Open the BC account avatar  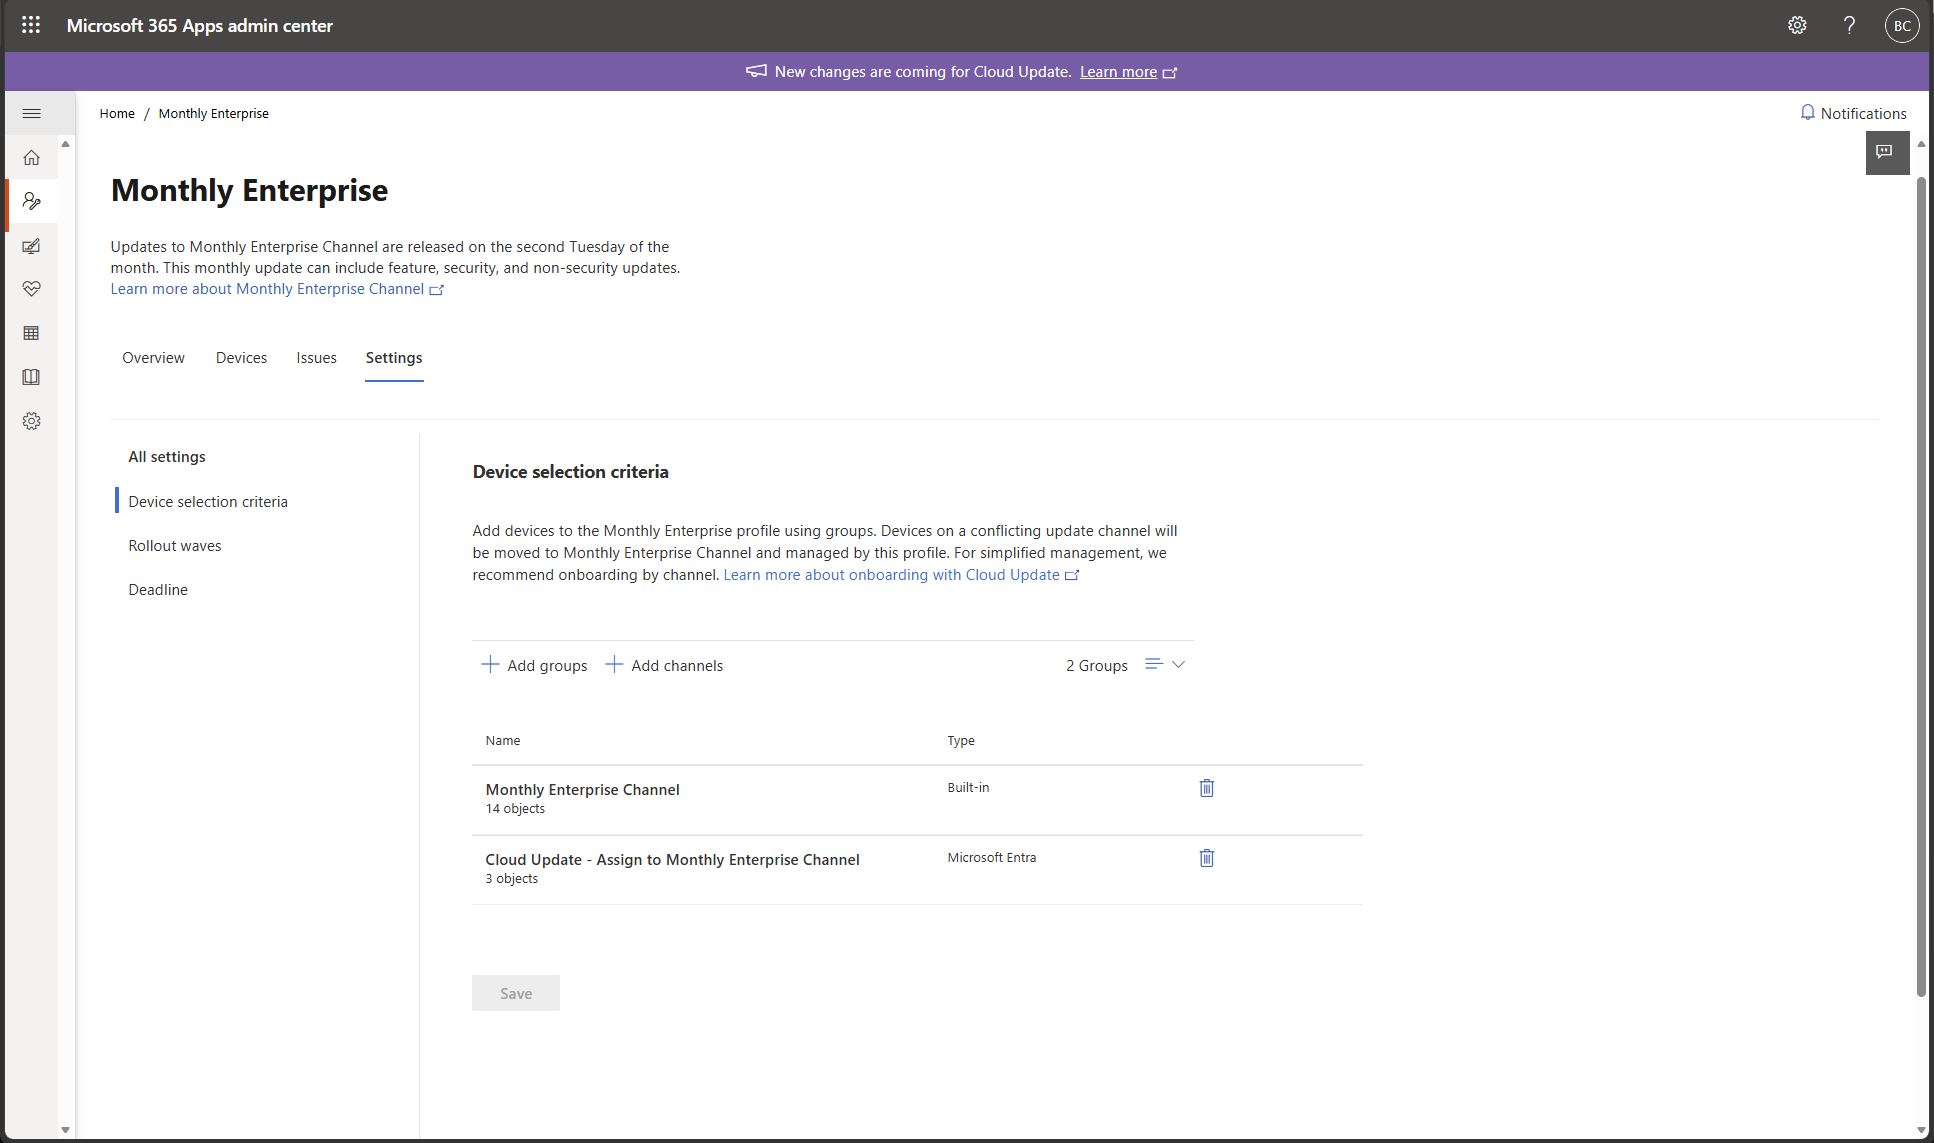[x=1902, y=25]
